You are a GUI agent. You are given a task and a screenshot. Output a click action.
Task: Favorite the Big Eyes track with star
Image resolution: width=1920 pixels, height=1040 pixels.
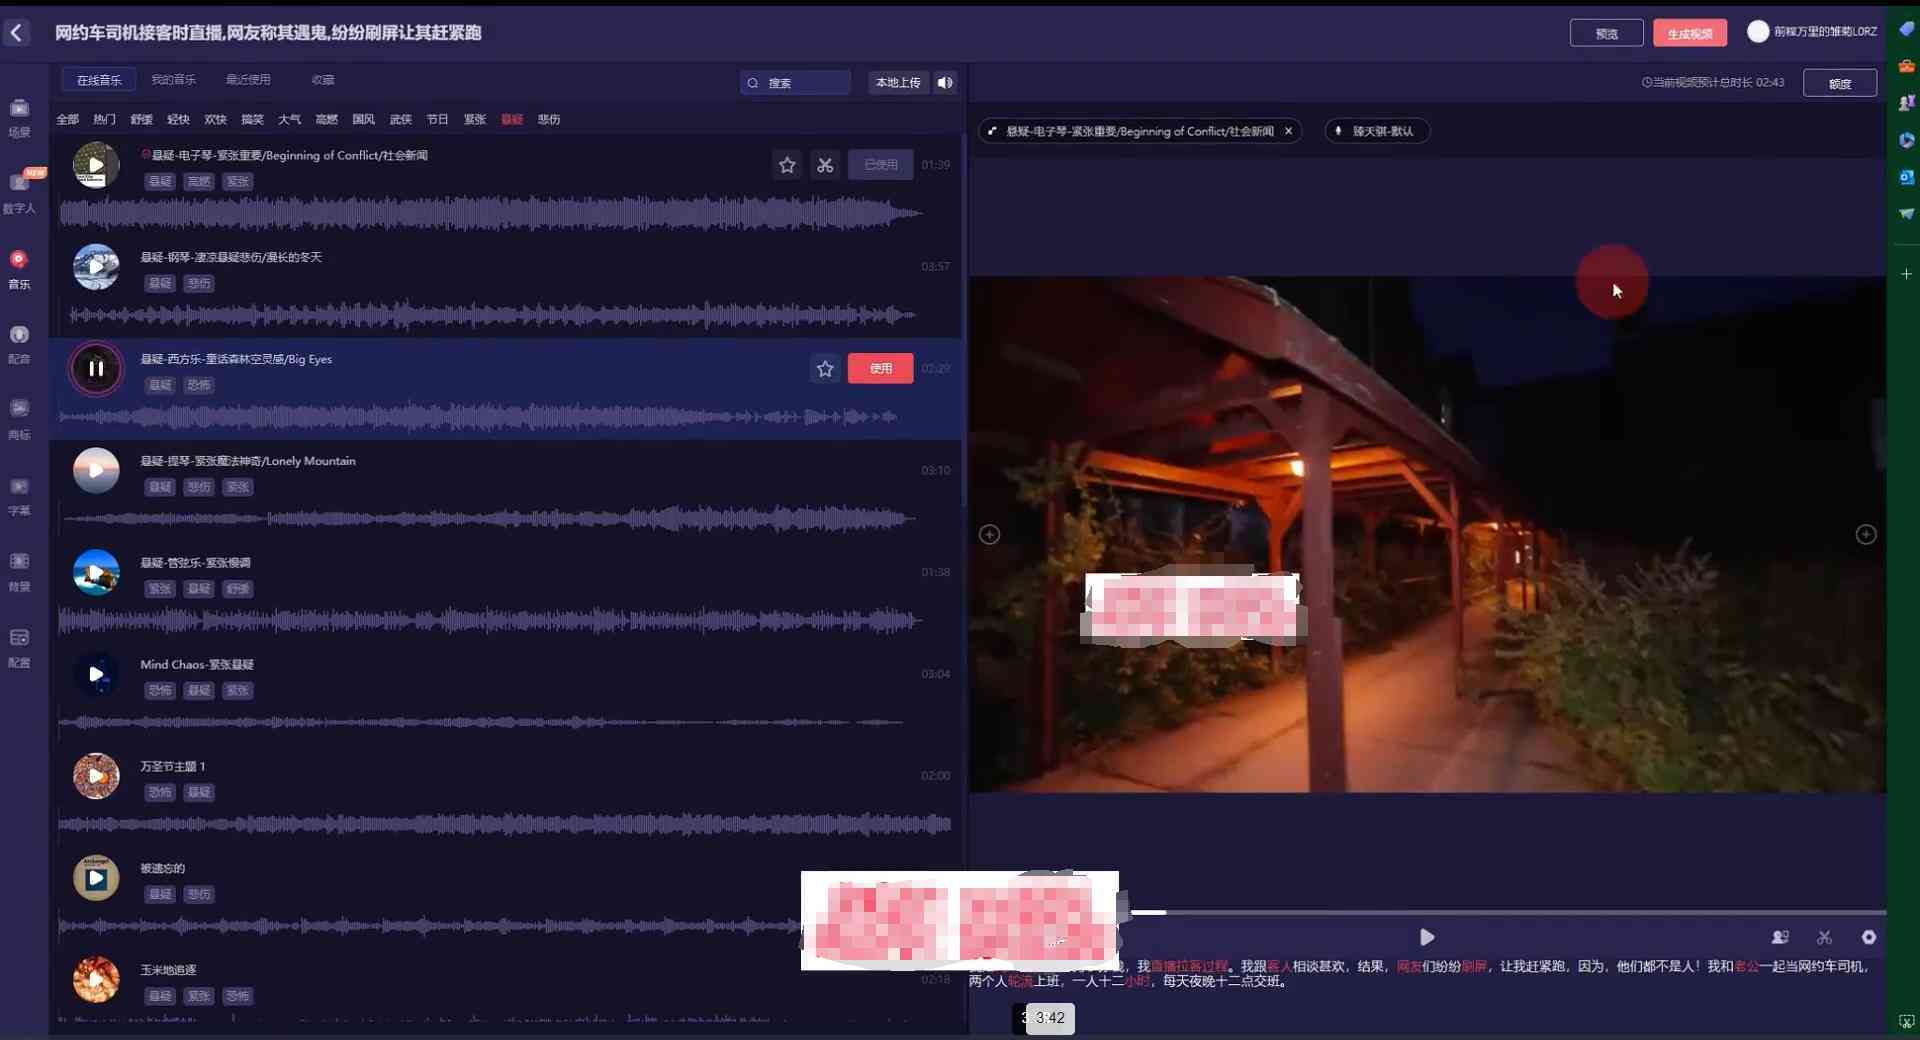825,369
